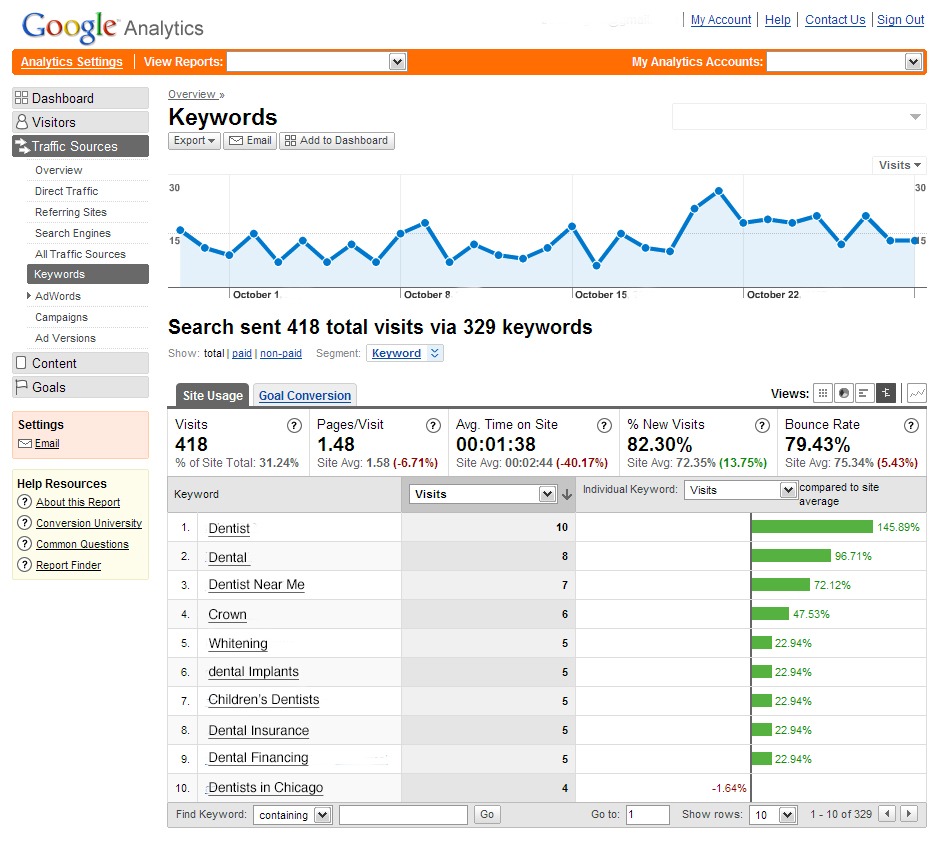Viewport: 939px width, 855px height.
Task: Go to next page of keywords
Action: click(x=909, y=815)
